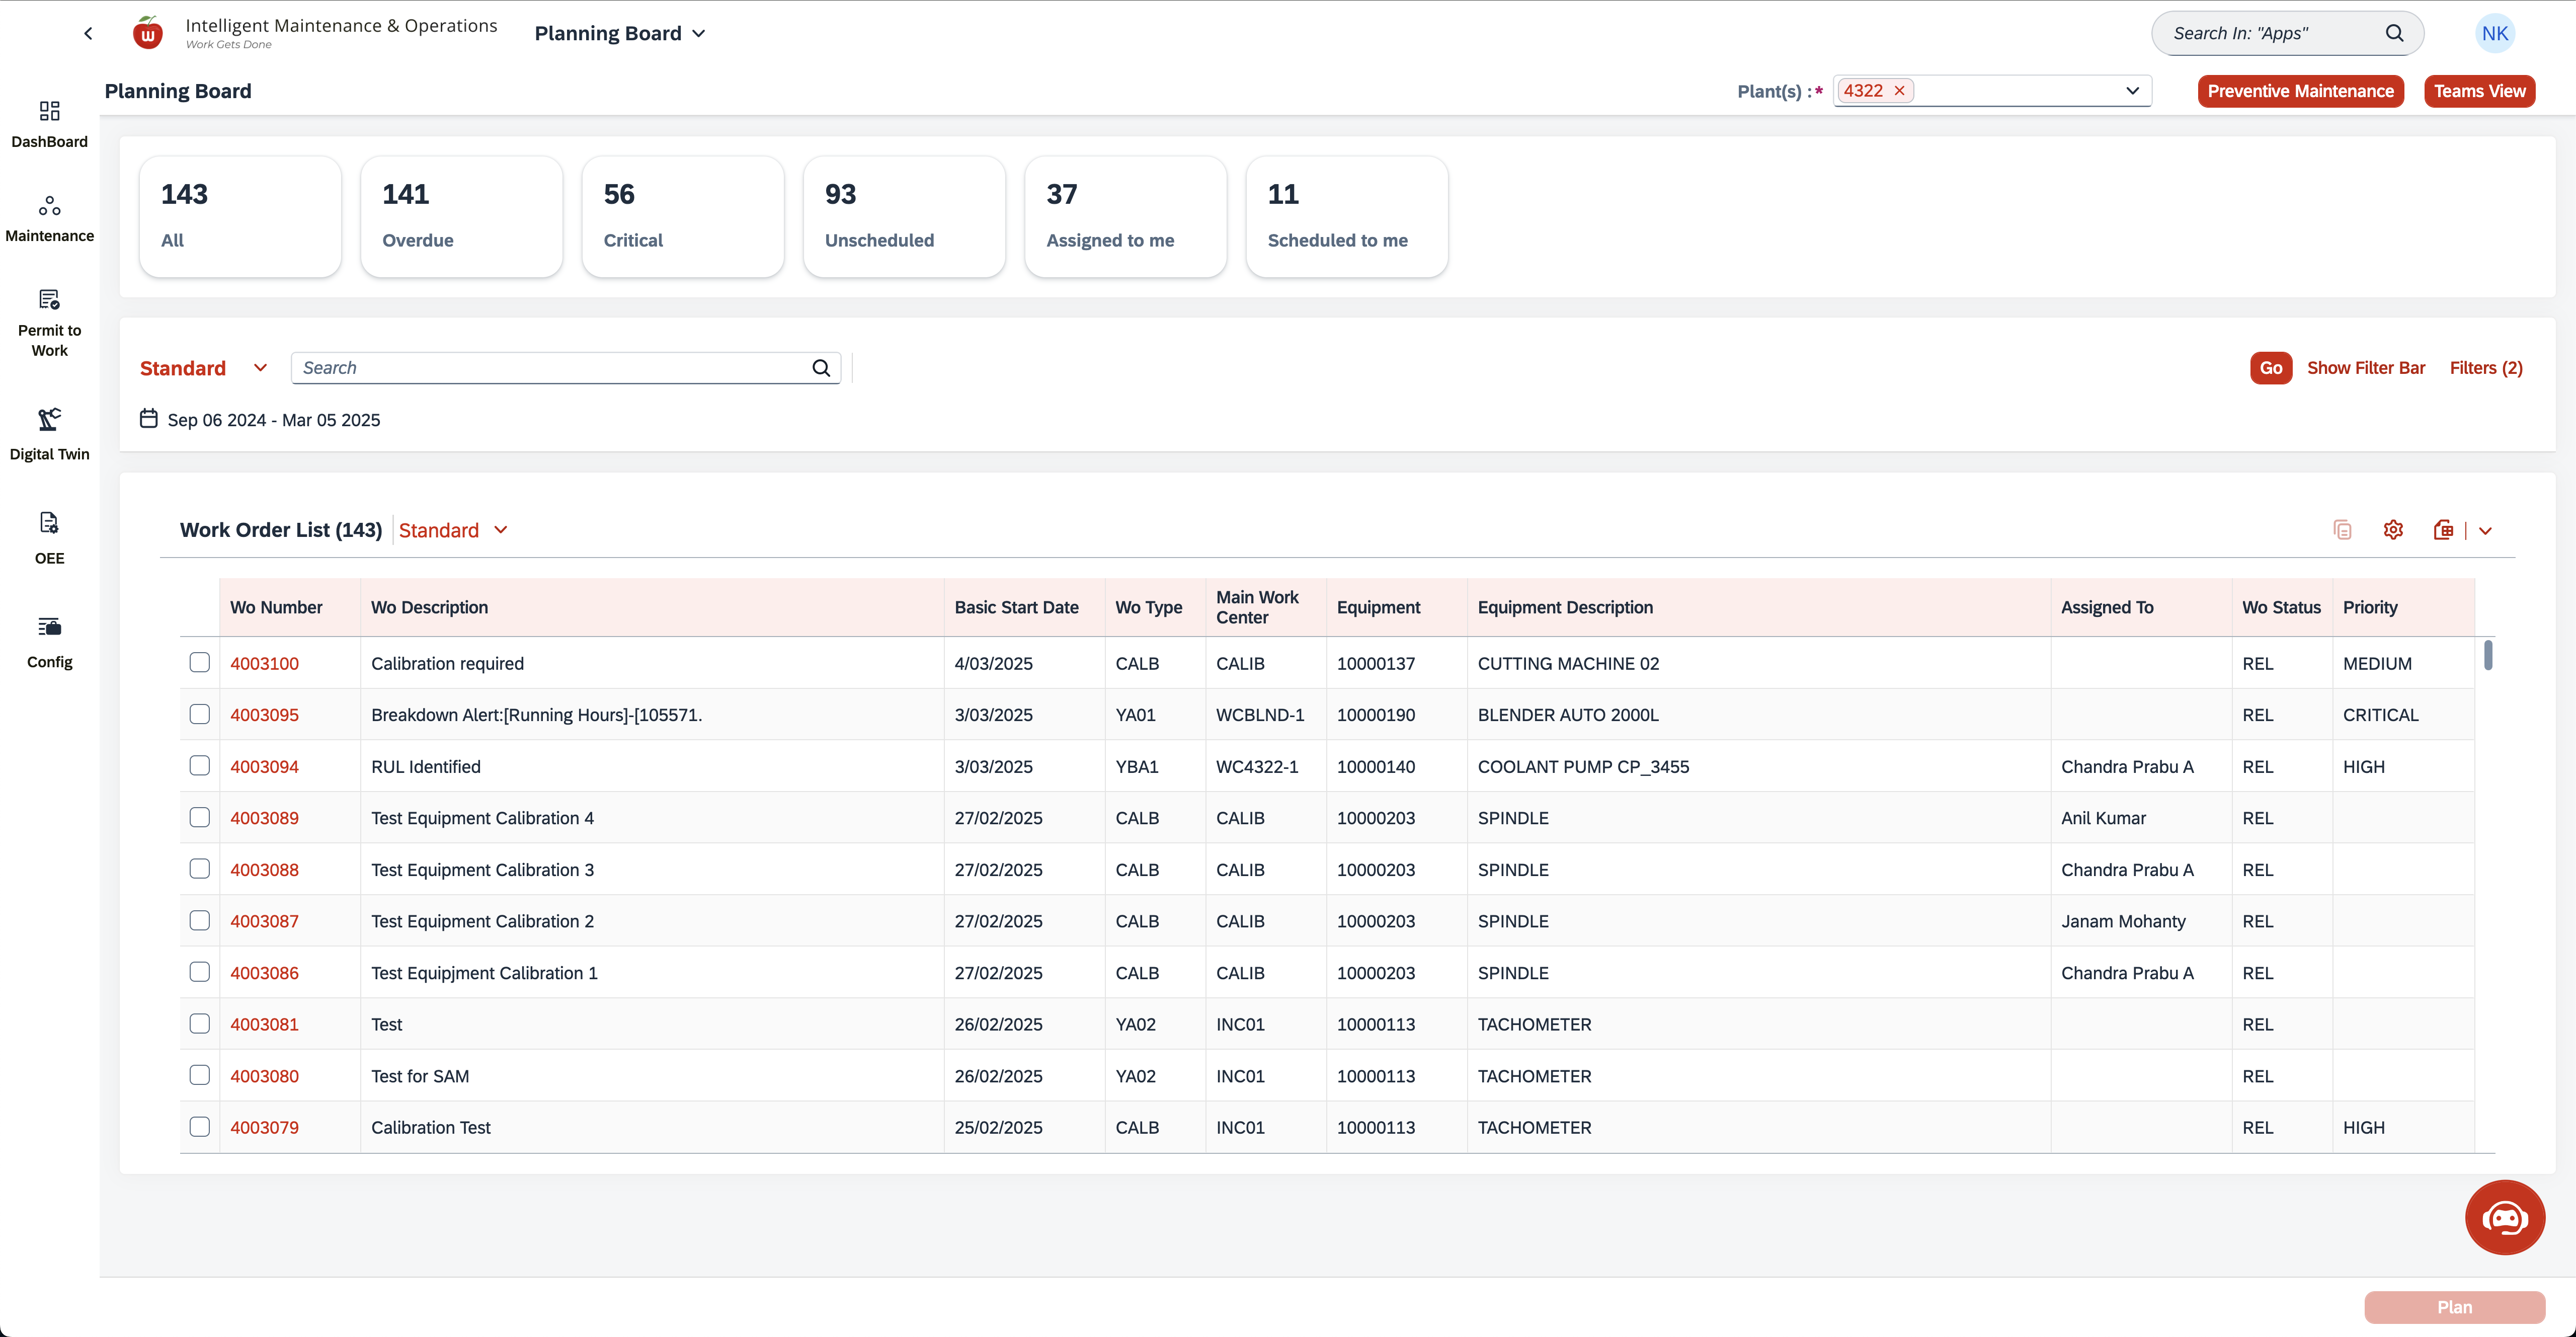Select checkbox for work order 4003087
Viewport: 2576px width, 1337px height.
(x=200, y=920)
